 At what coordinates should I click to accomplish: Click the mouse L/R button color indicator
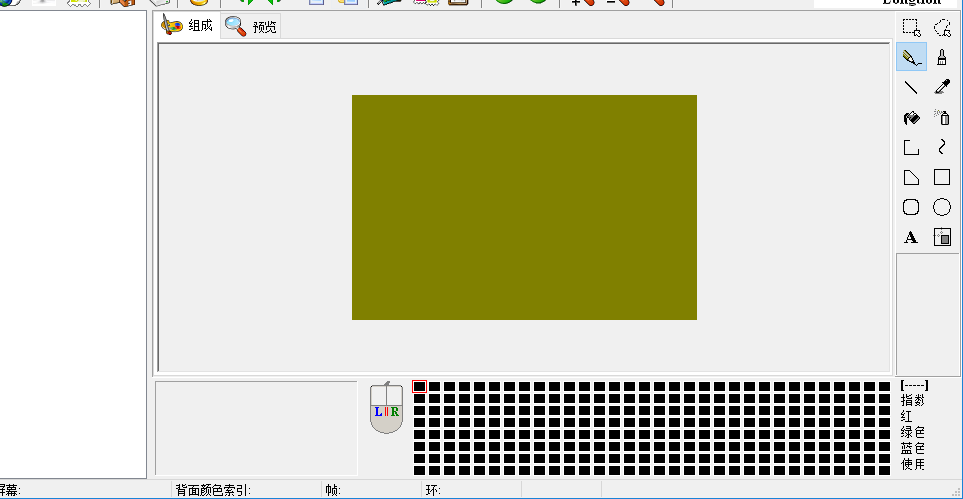click(x=386, y=410)
